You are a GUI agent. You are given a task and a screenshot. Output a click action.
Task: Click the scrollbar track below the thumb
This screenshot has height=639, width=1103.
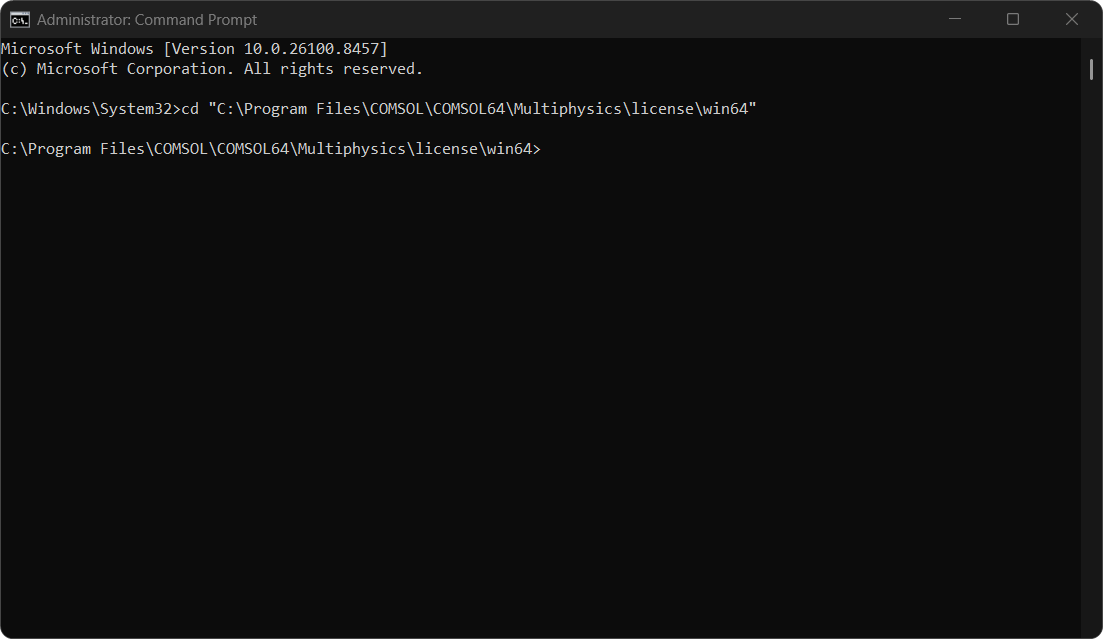(x=1091, y=352)
